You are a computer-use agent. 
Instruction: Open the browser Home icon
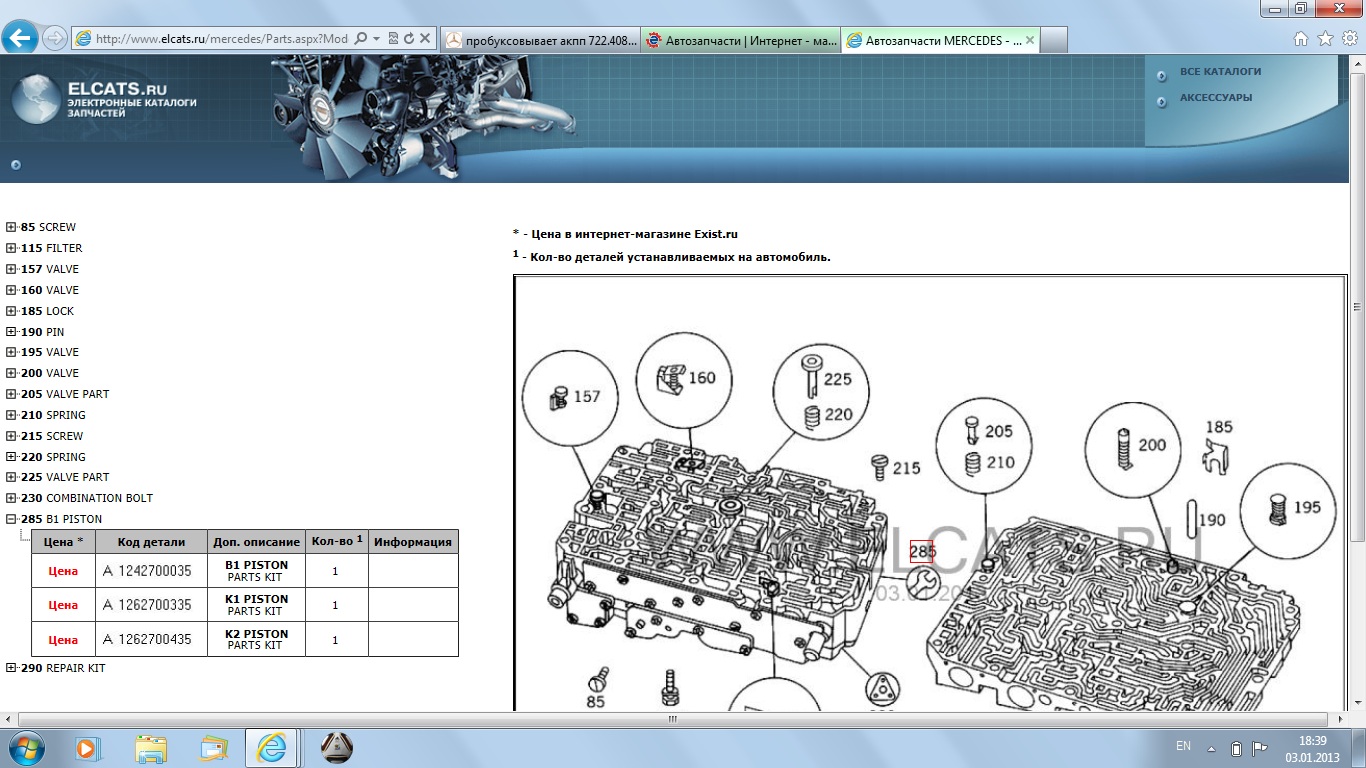point(1301,39)
